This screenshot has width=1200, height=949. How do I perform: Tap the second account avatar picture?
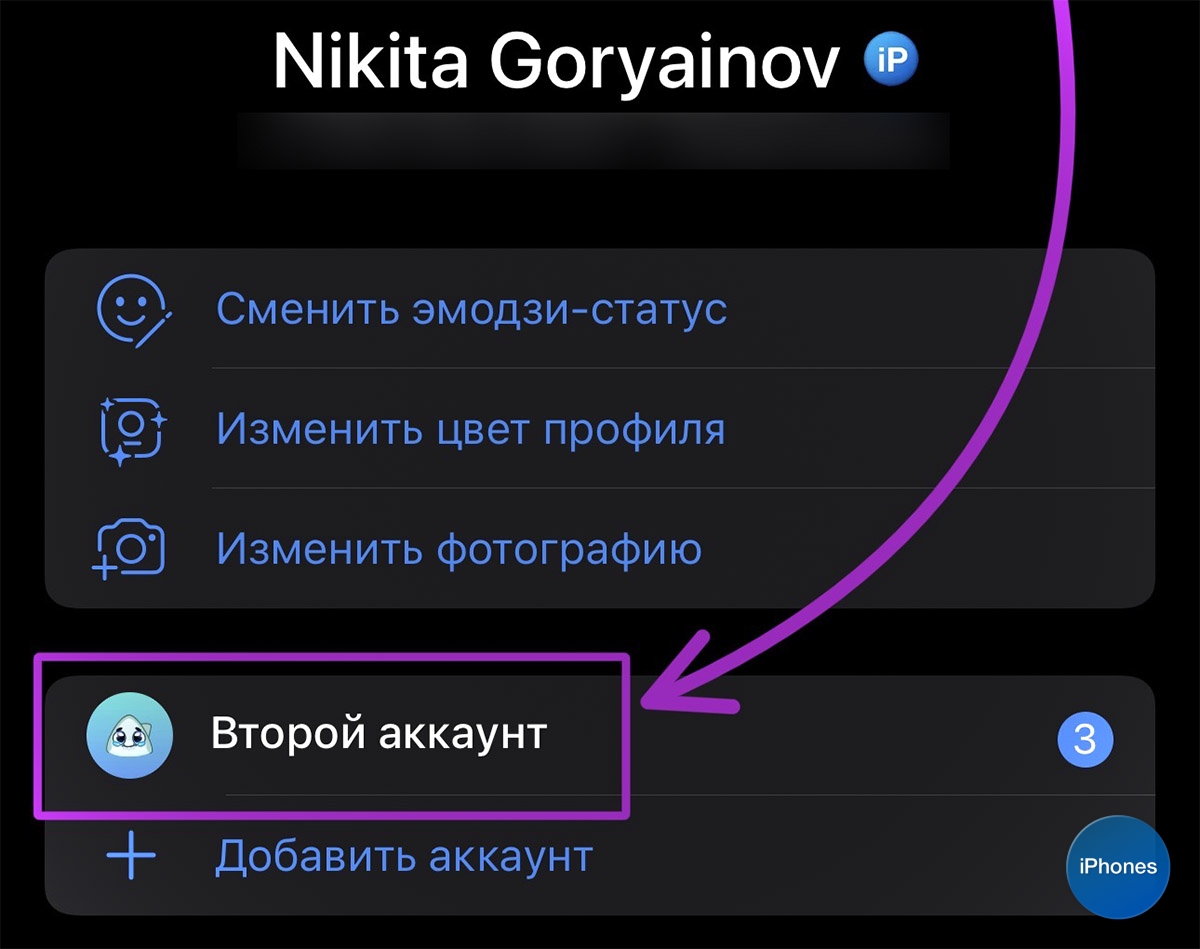pyautogui.click(x=130, y=735)
